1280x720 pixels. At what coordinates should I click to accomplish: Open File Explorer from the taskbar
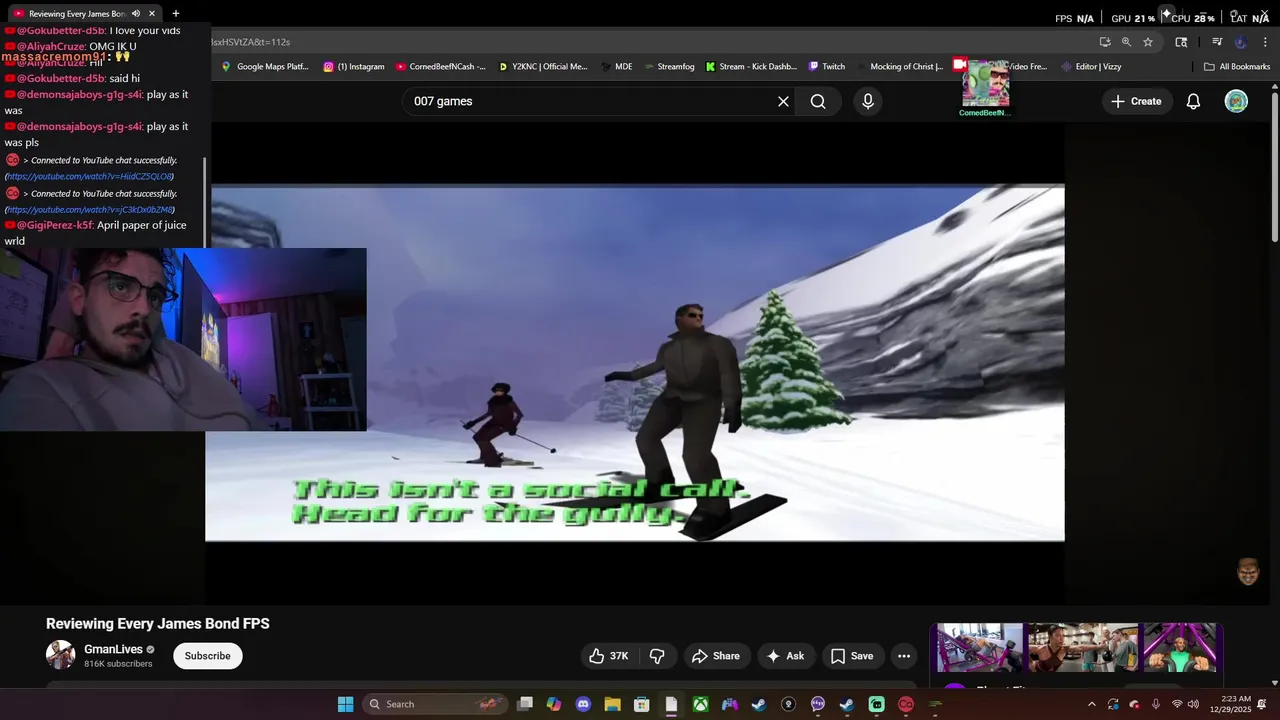[612, 704]
